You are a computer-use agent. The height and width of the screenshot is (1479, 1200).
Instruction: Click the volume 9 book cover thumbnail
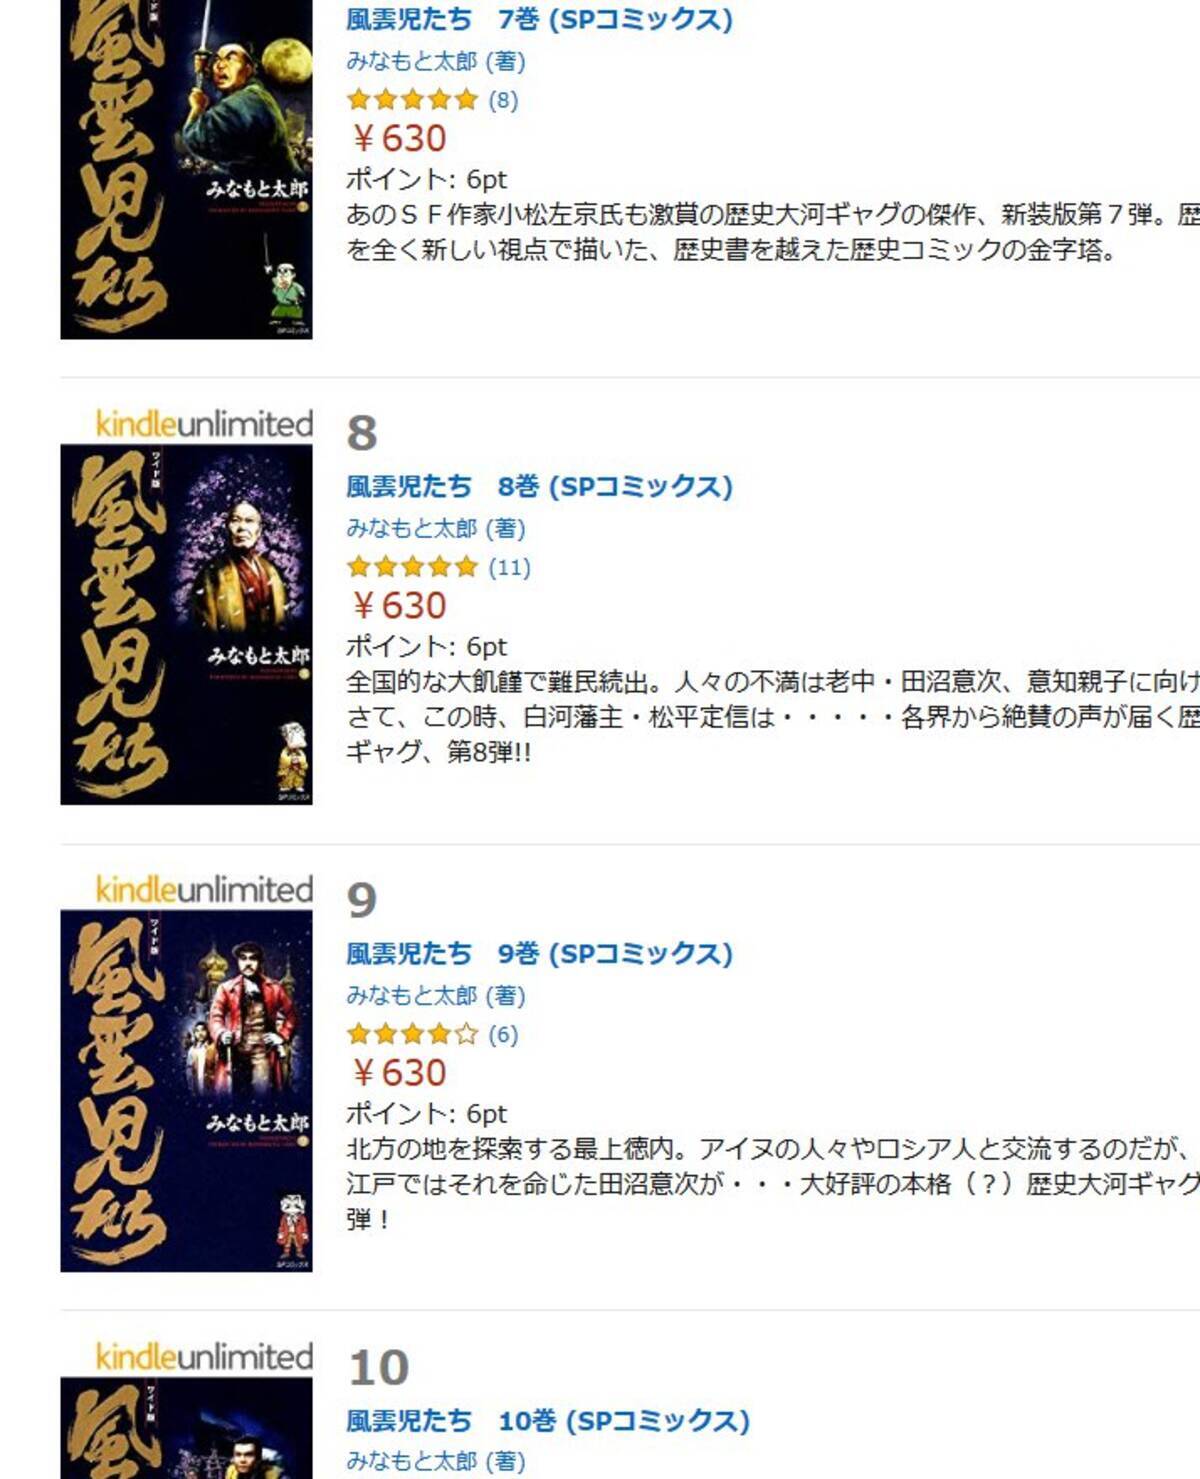186,1091
